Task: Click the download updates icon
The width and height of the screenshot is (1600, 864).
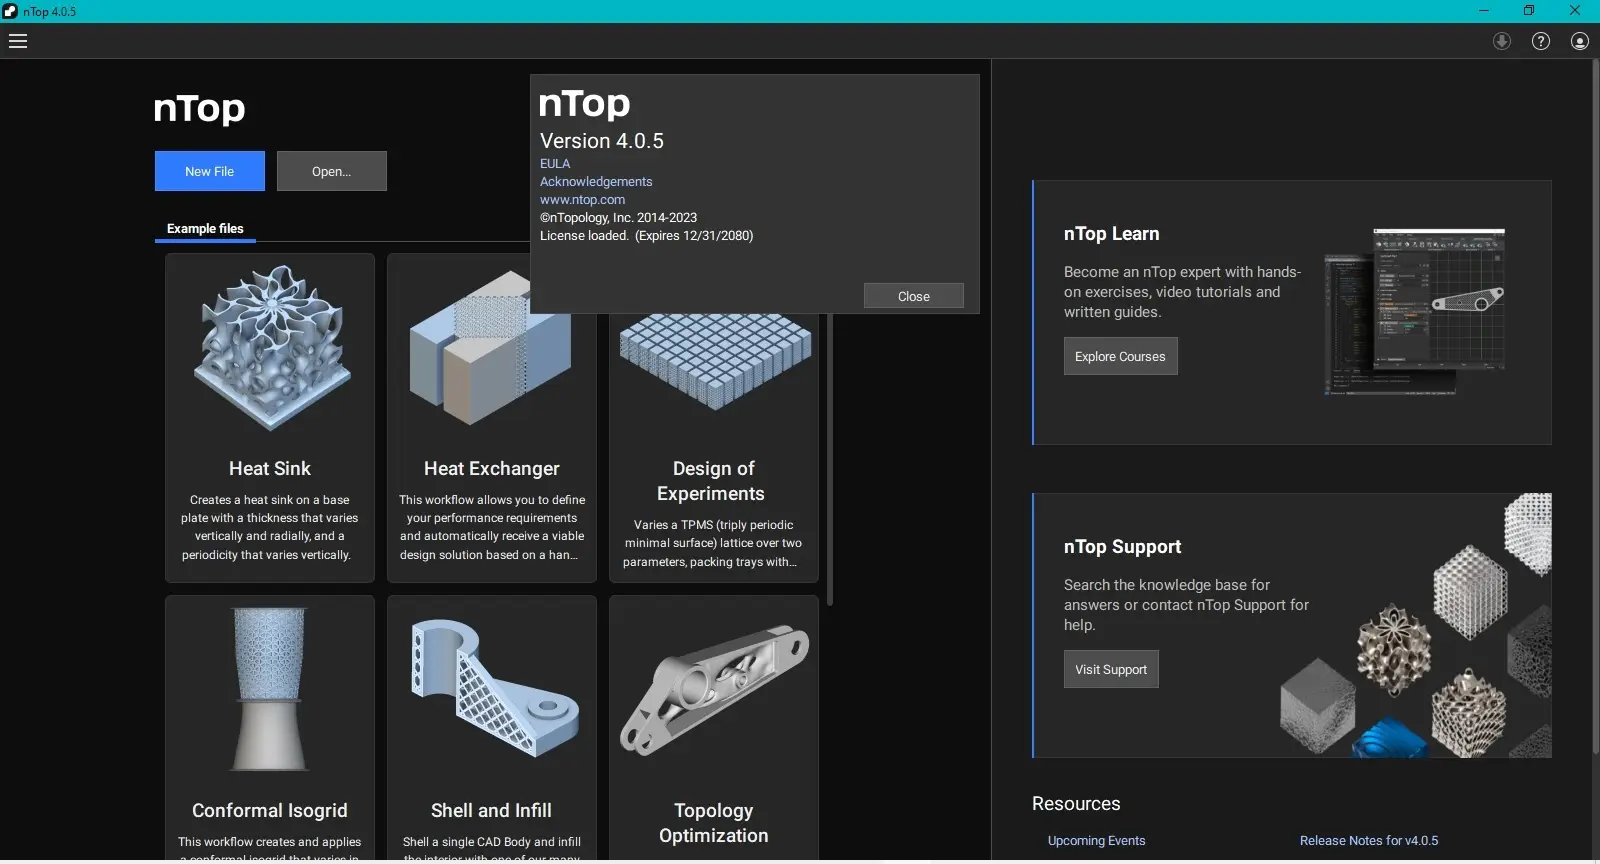Action: pos(1502,41)
